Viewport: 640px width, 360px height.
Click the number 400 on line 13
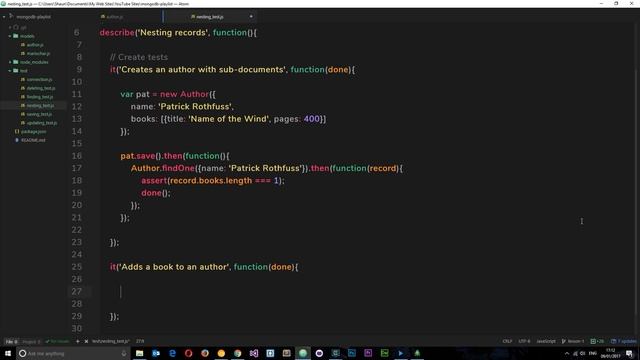click(x=311, y=119)
